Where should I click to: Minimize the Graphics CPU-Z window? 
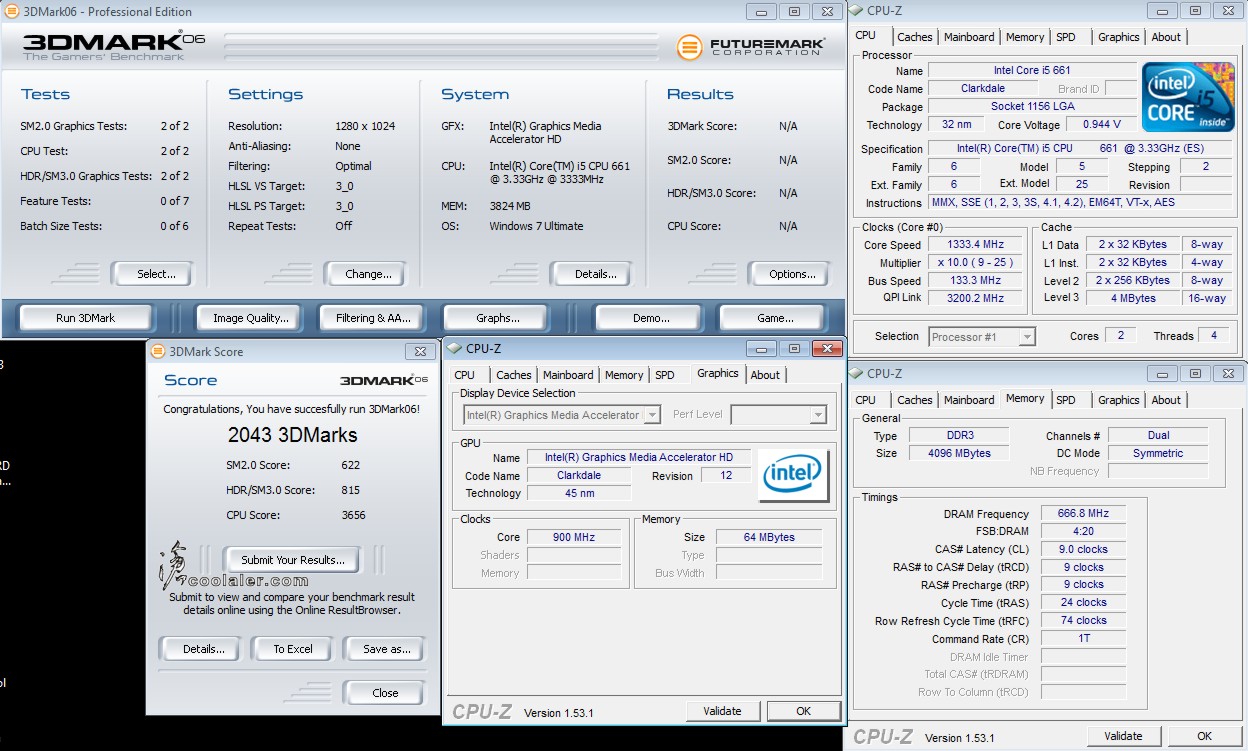(x=763, y=348)
